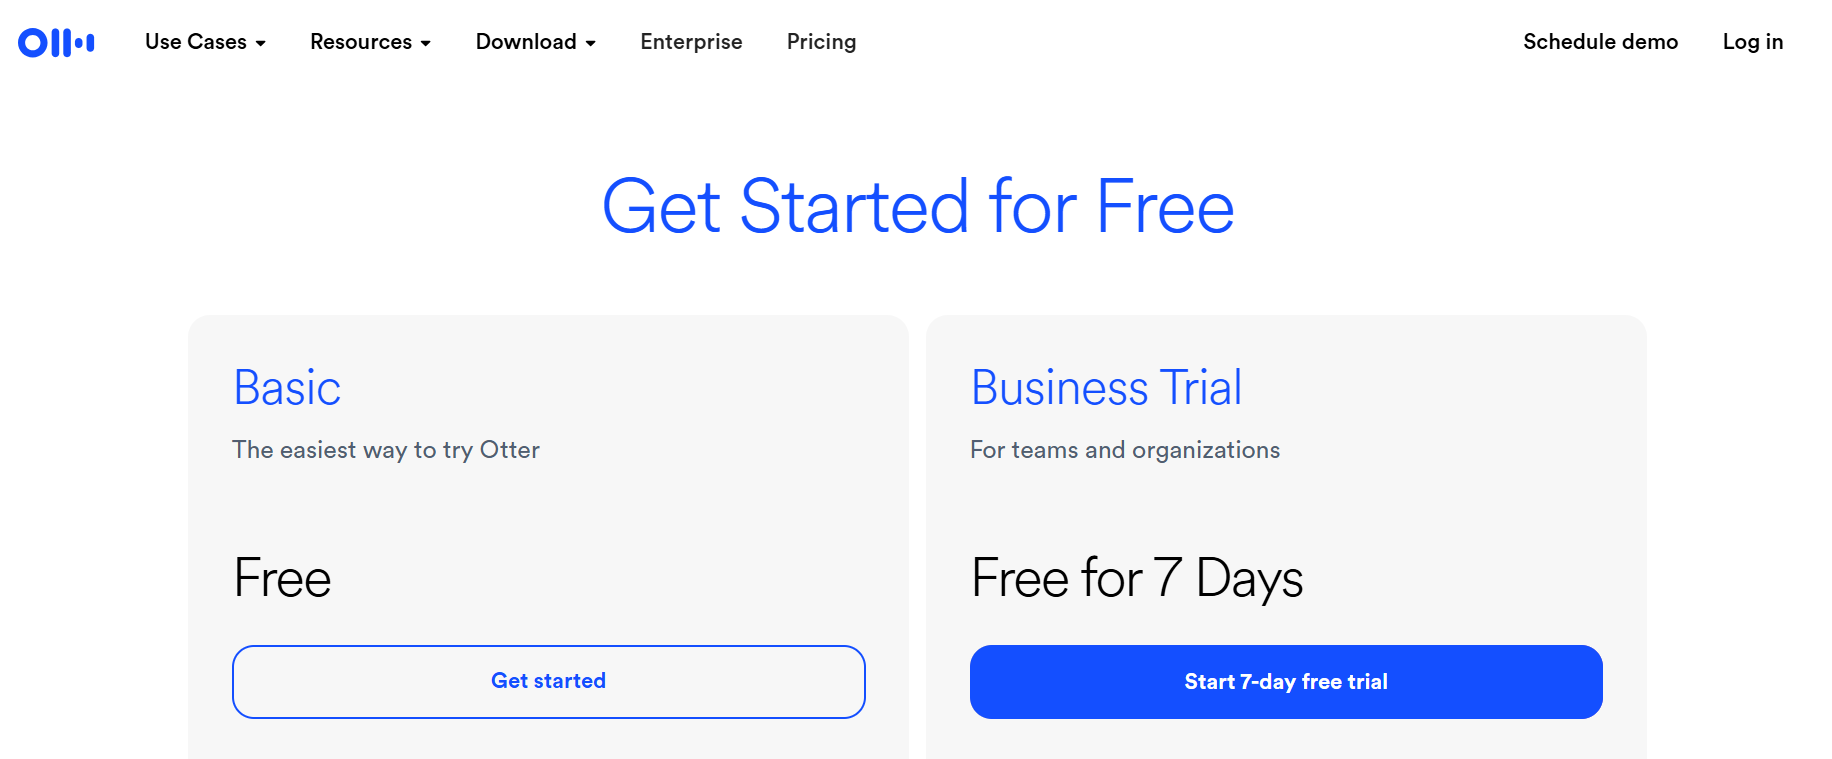1832x759 pixels.
Task: Select Log in at top right
Action: point(1752,42)
